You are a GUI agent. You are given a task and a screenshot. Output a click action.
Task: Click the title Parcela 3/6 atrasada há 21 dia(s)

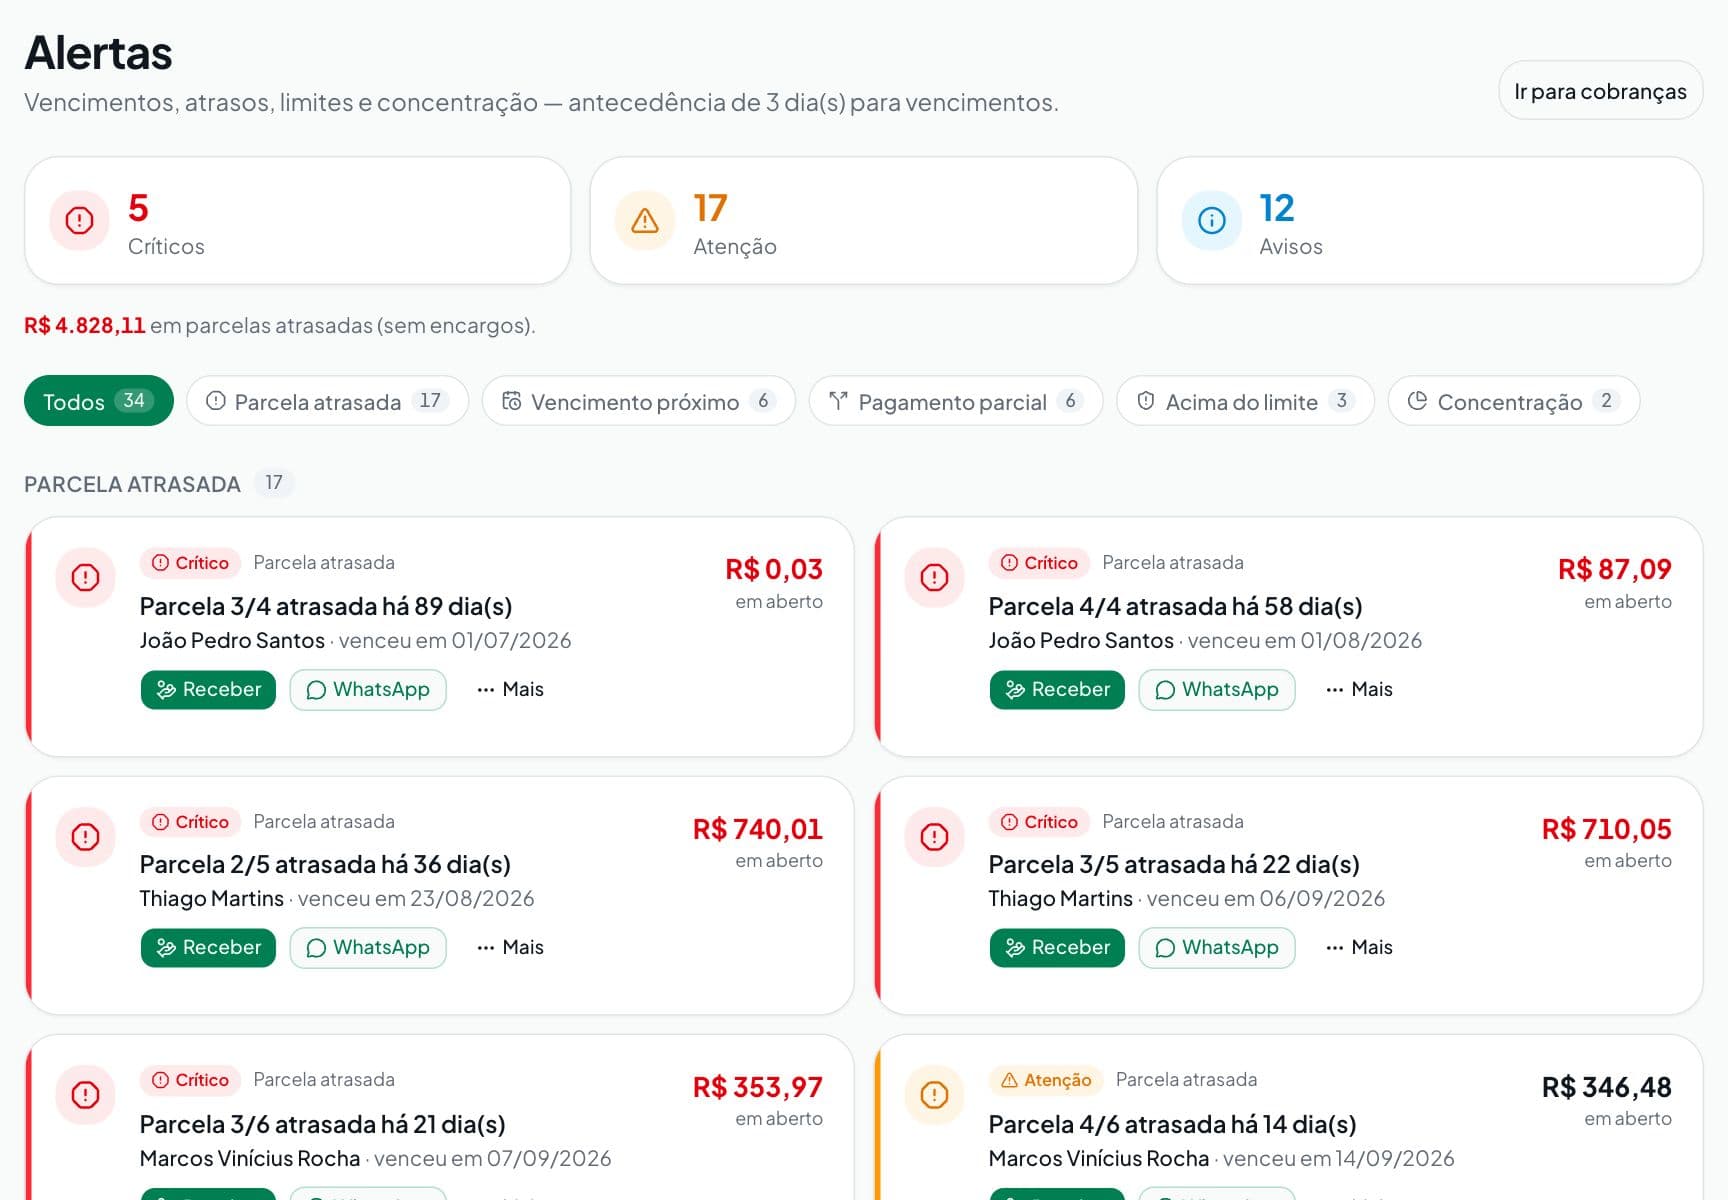pos(322,1124)
